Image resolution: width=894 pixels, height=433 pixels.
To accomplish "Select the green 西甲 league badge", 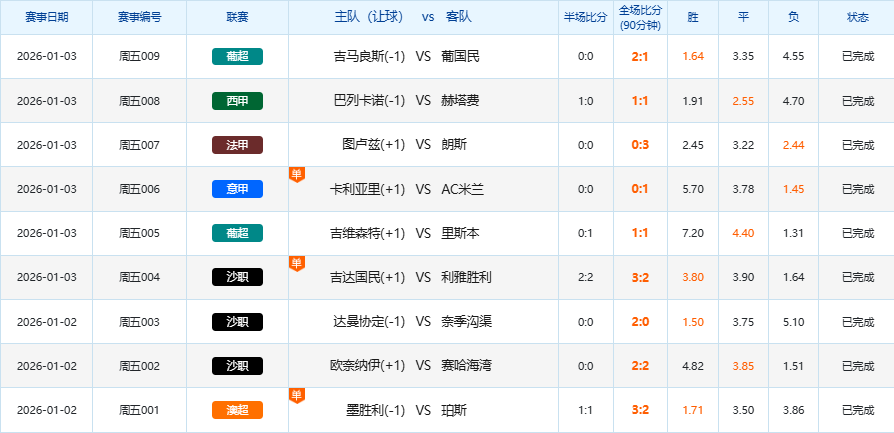I will (x=237, y=101).
